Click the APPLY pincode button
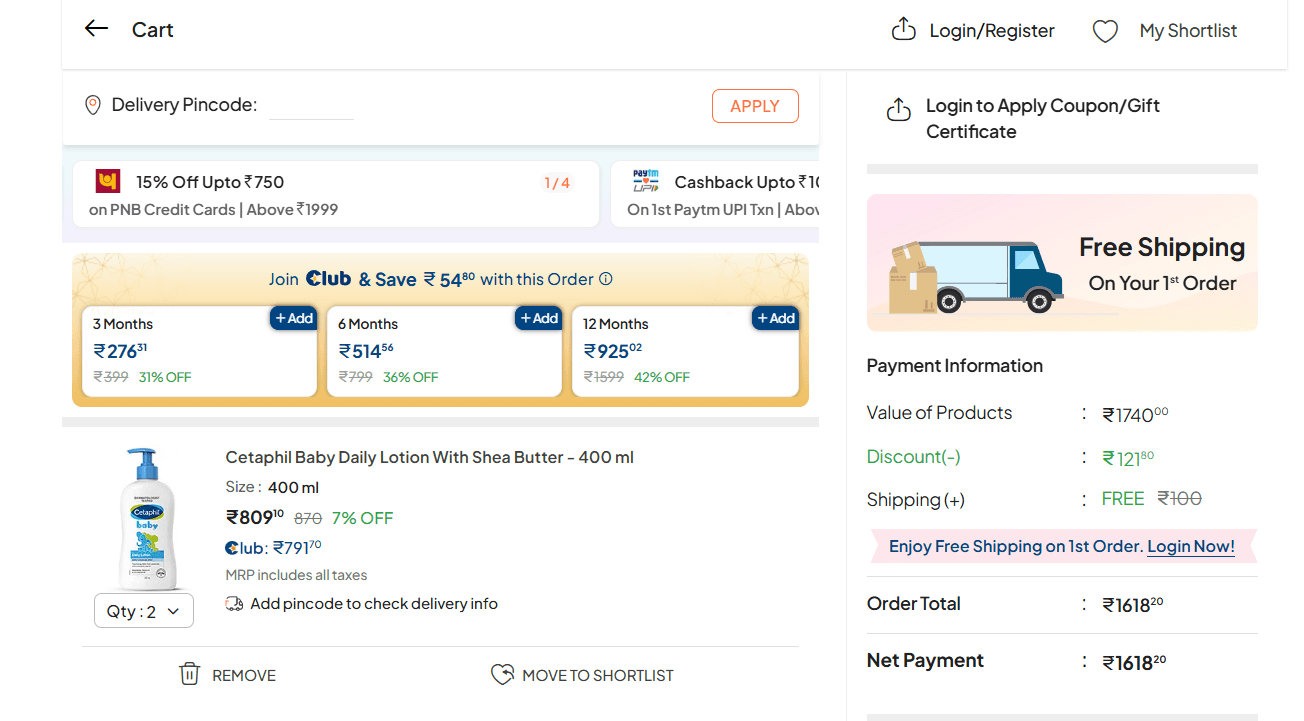 coord(755,106)
